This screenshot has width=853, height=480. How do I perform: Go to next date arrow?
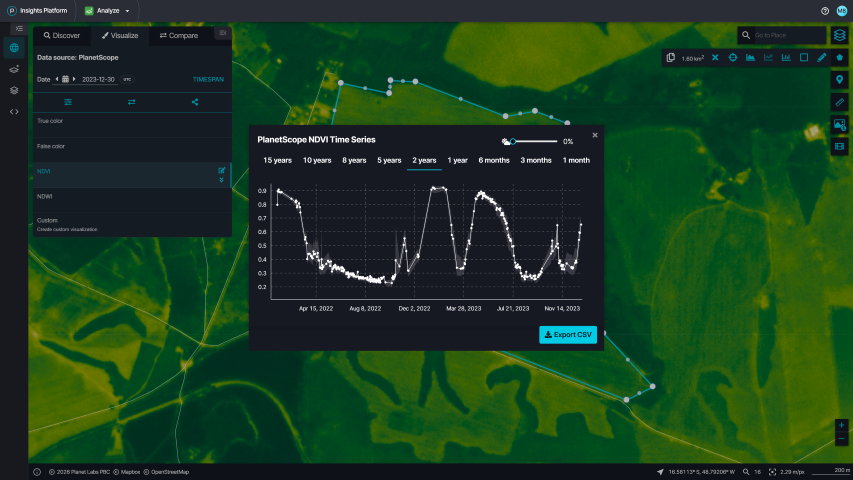(x=74, y=79)
